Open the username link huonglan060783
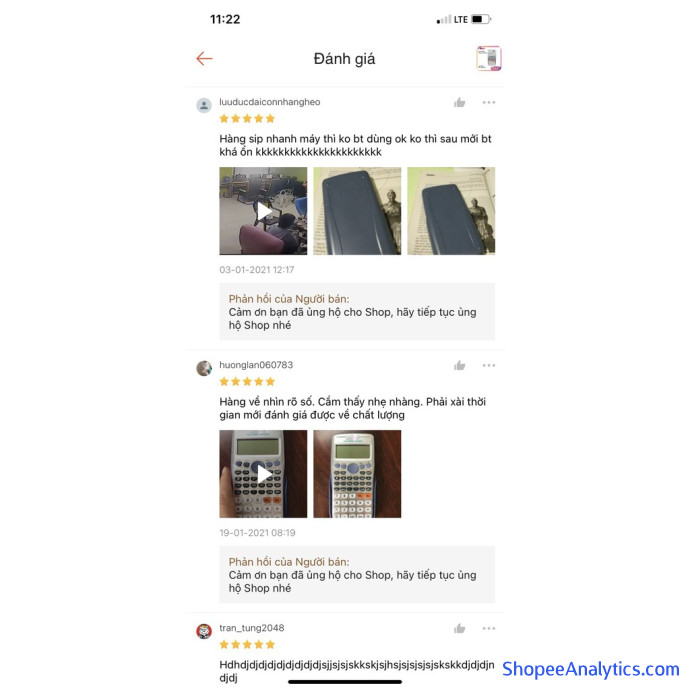Viewport: 690px width, 690px height. click(256, 365)
